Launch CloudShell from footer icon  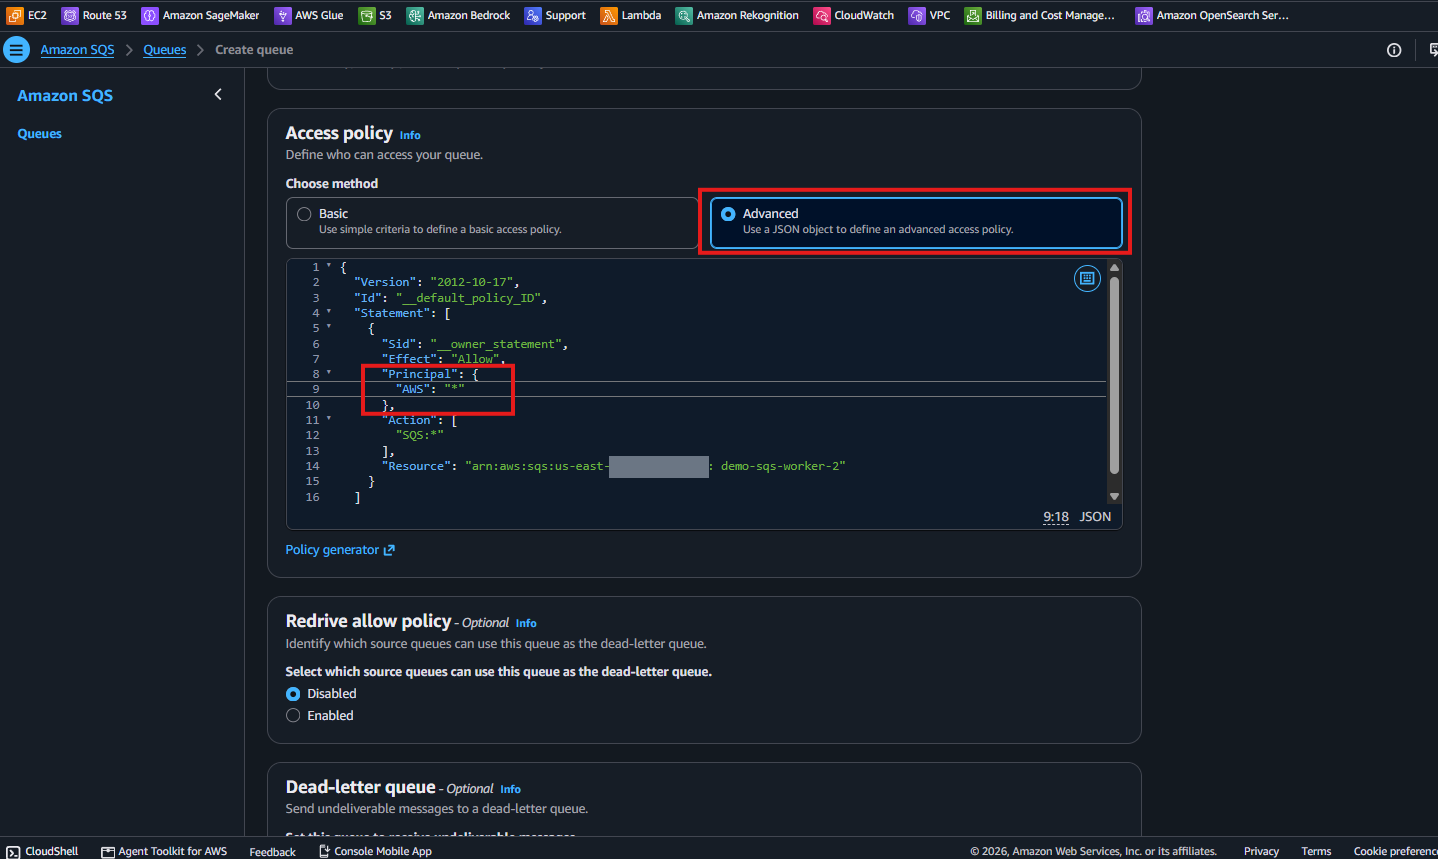(x=13, y=852)
